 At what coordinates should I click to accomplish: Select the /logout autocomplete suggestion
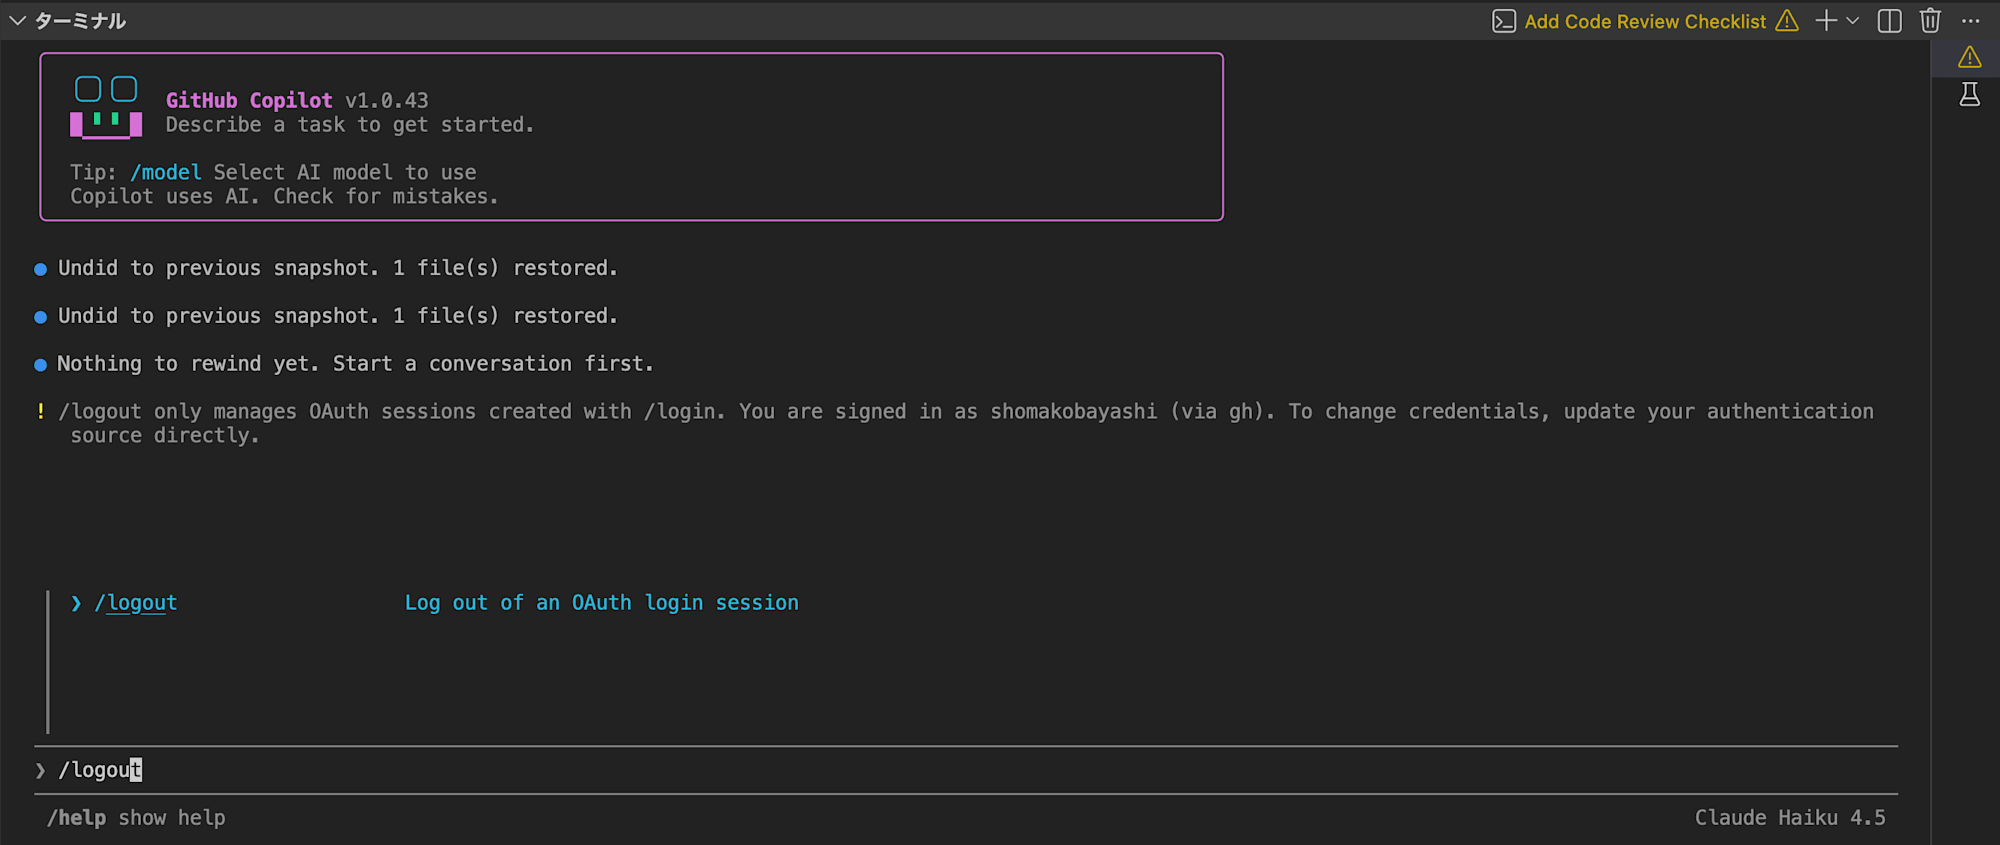[x=136, y=603]
